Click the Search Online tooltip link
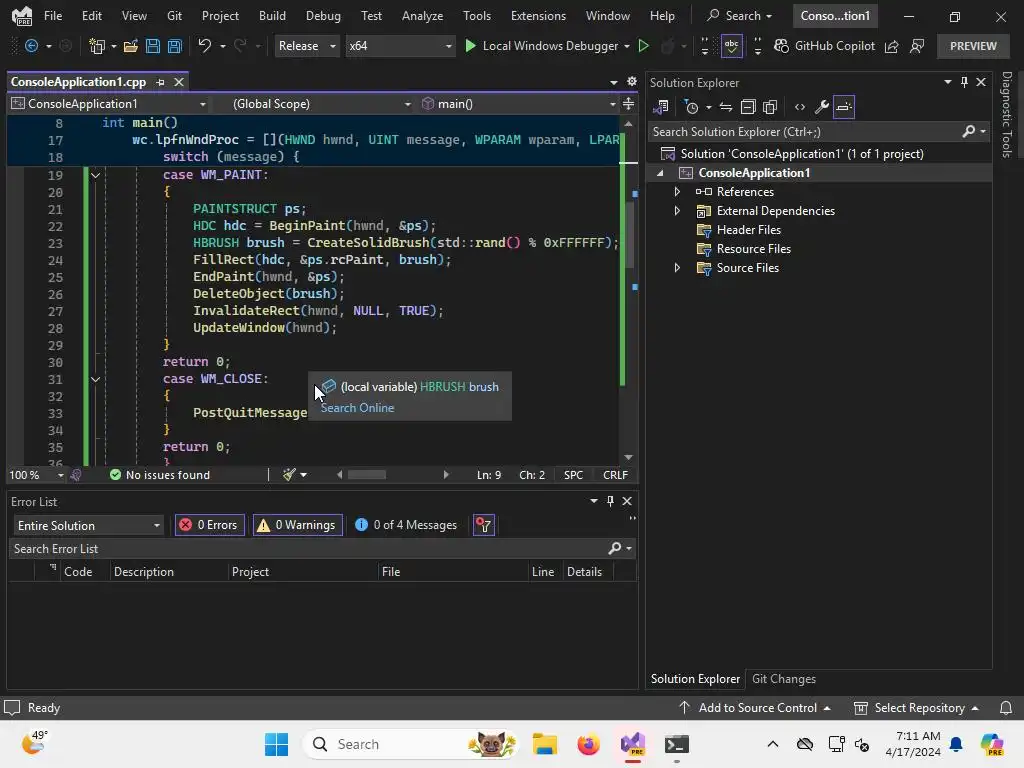Image resolution: width=1024 pixels, height=768 pixels. coord(357,408)
